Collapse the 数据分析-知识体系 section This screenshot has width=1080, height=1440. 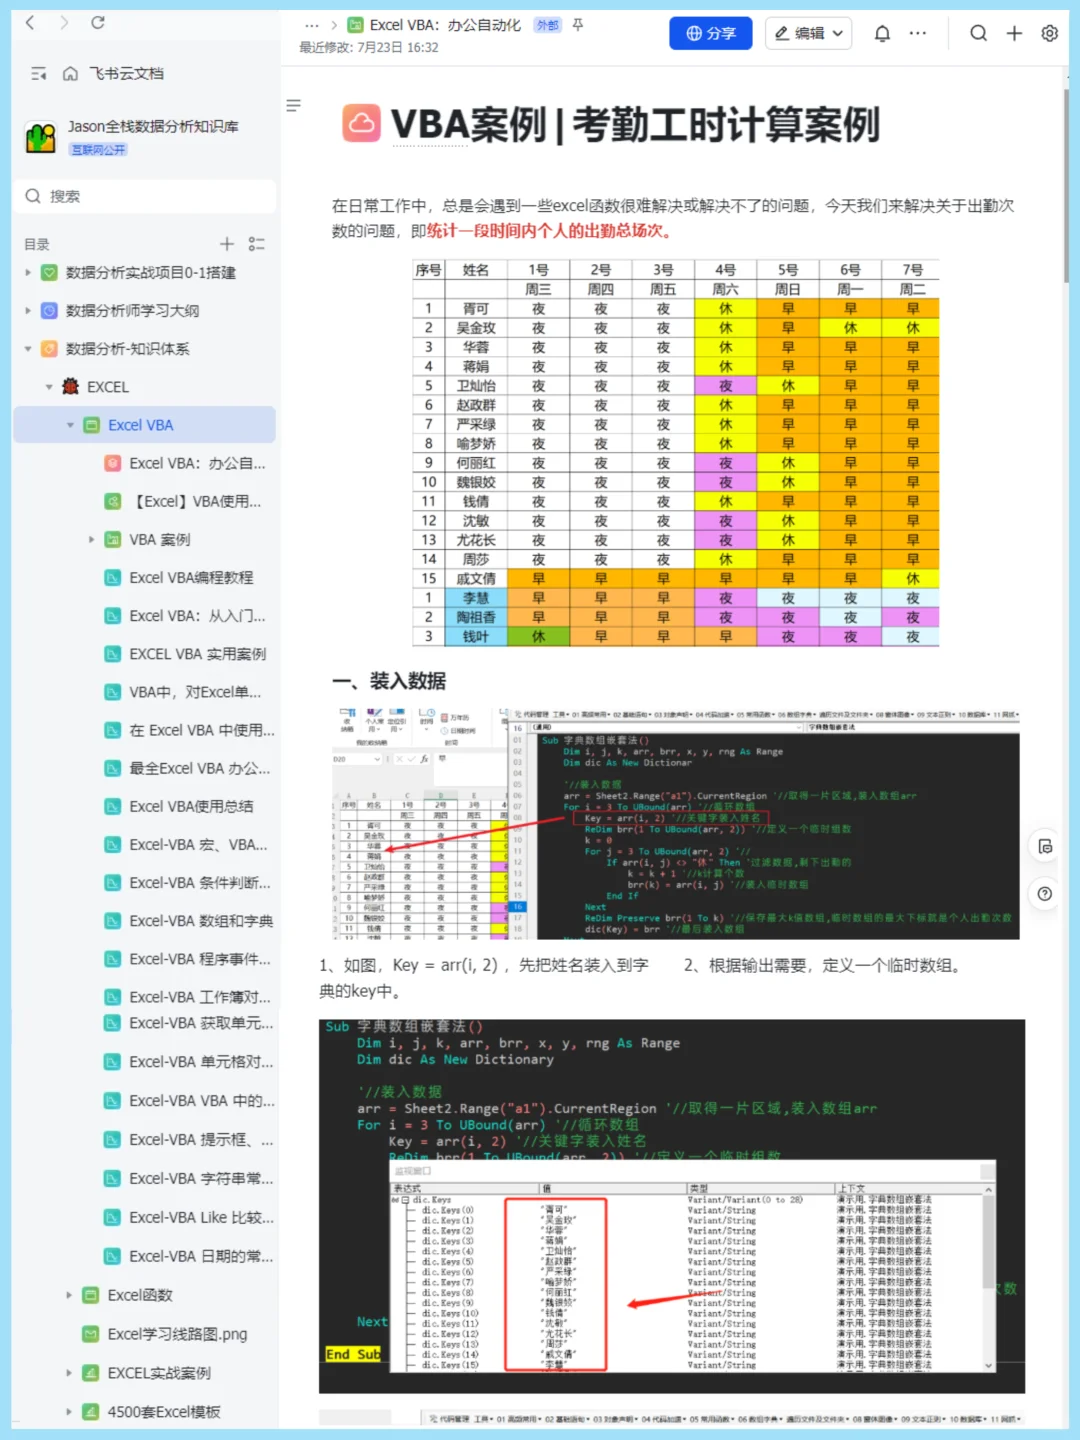tap(27, 349)
